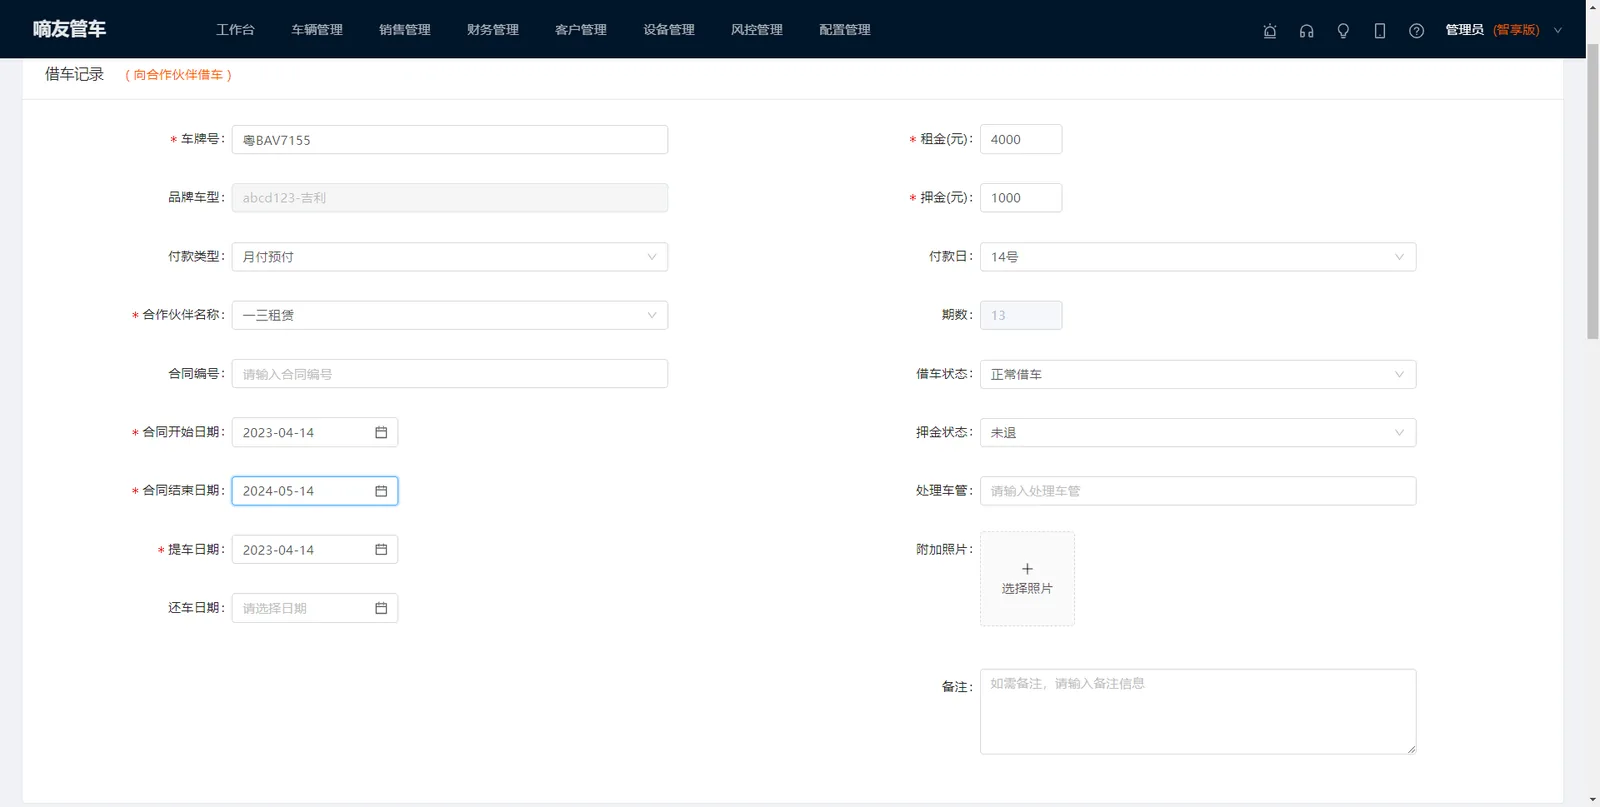
Task: Click into the 车牌号 input field
Action: pyautogui.click(x=450, y=140)
